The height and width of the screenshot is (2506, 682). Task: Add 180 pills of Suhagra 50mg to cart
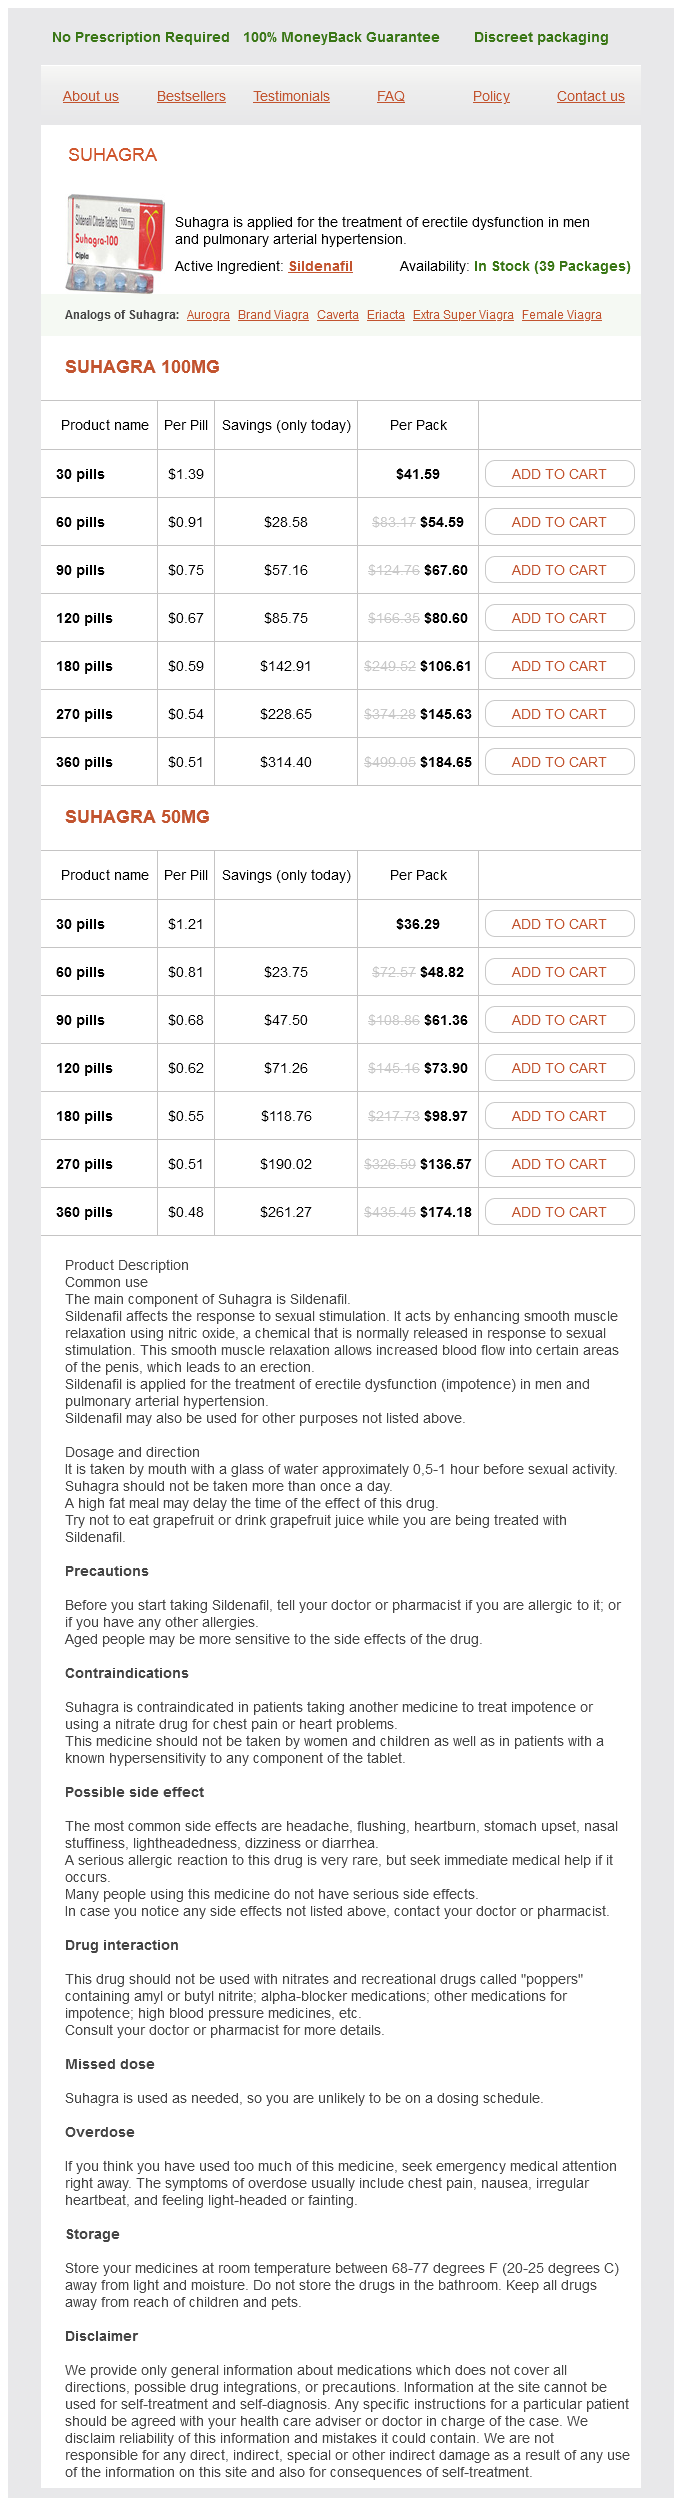point(559,1116)
